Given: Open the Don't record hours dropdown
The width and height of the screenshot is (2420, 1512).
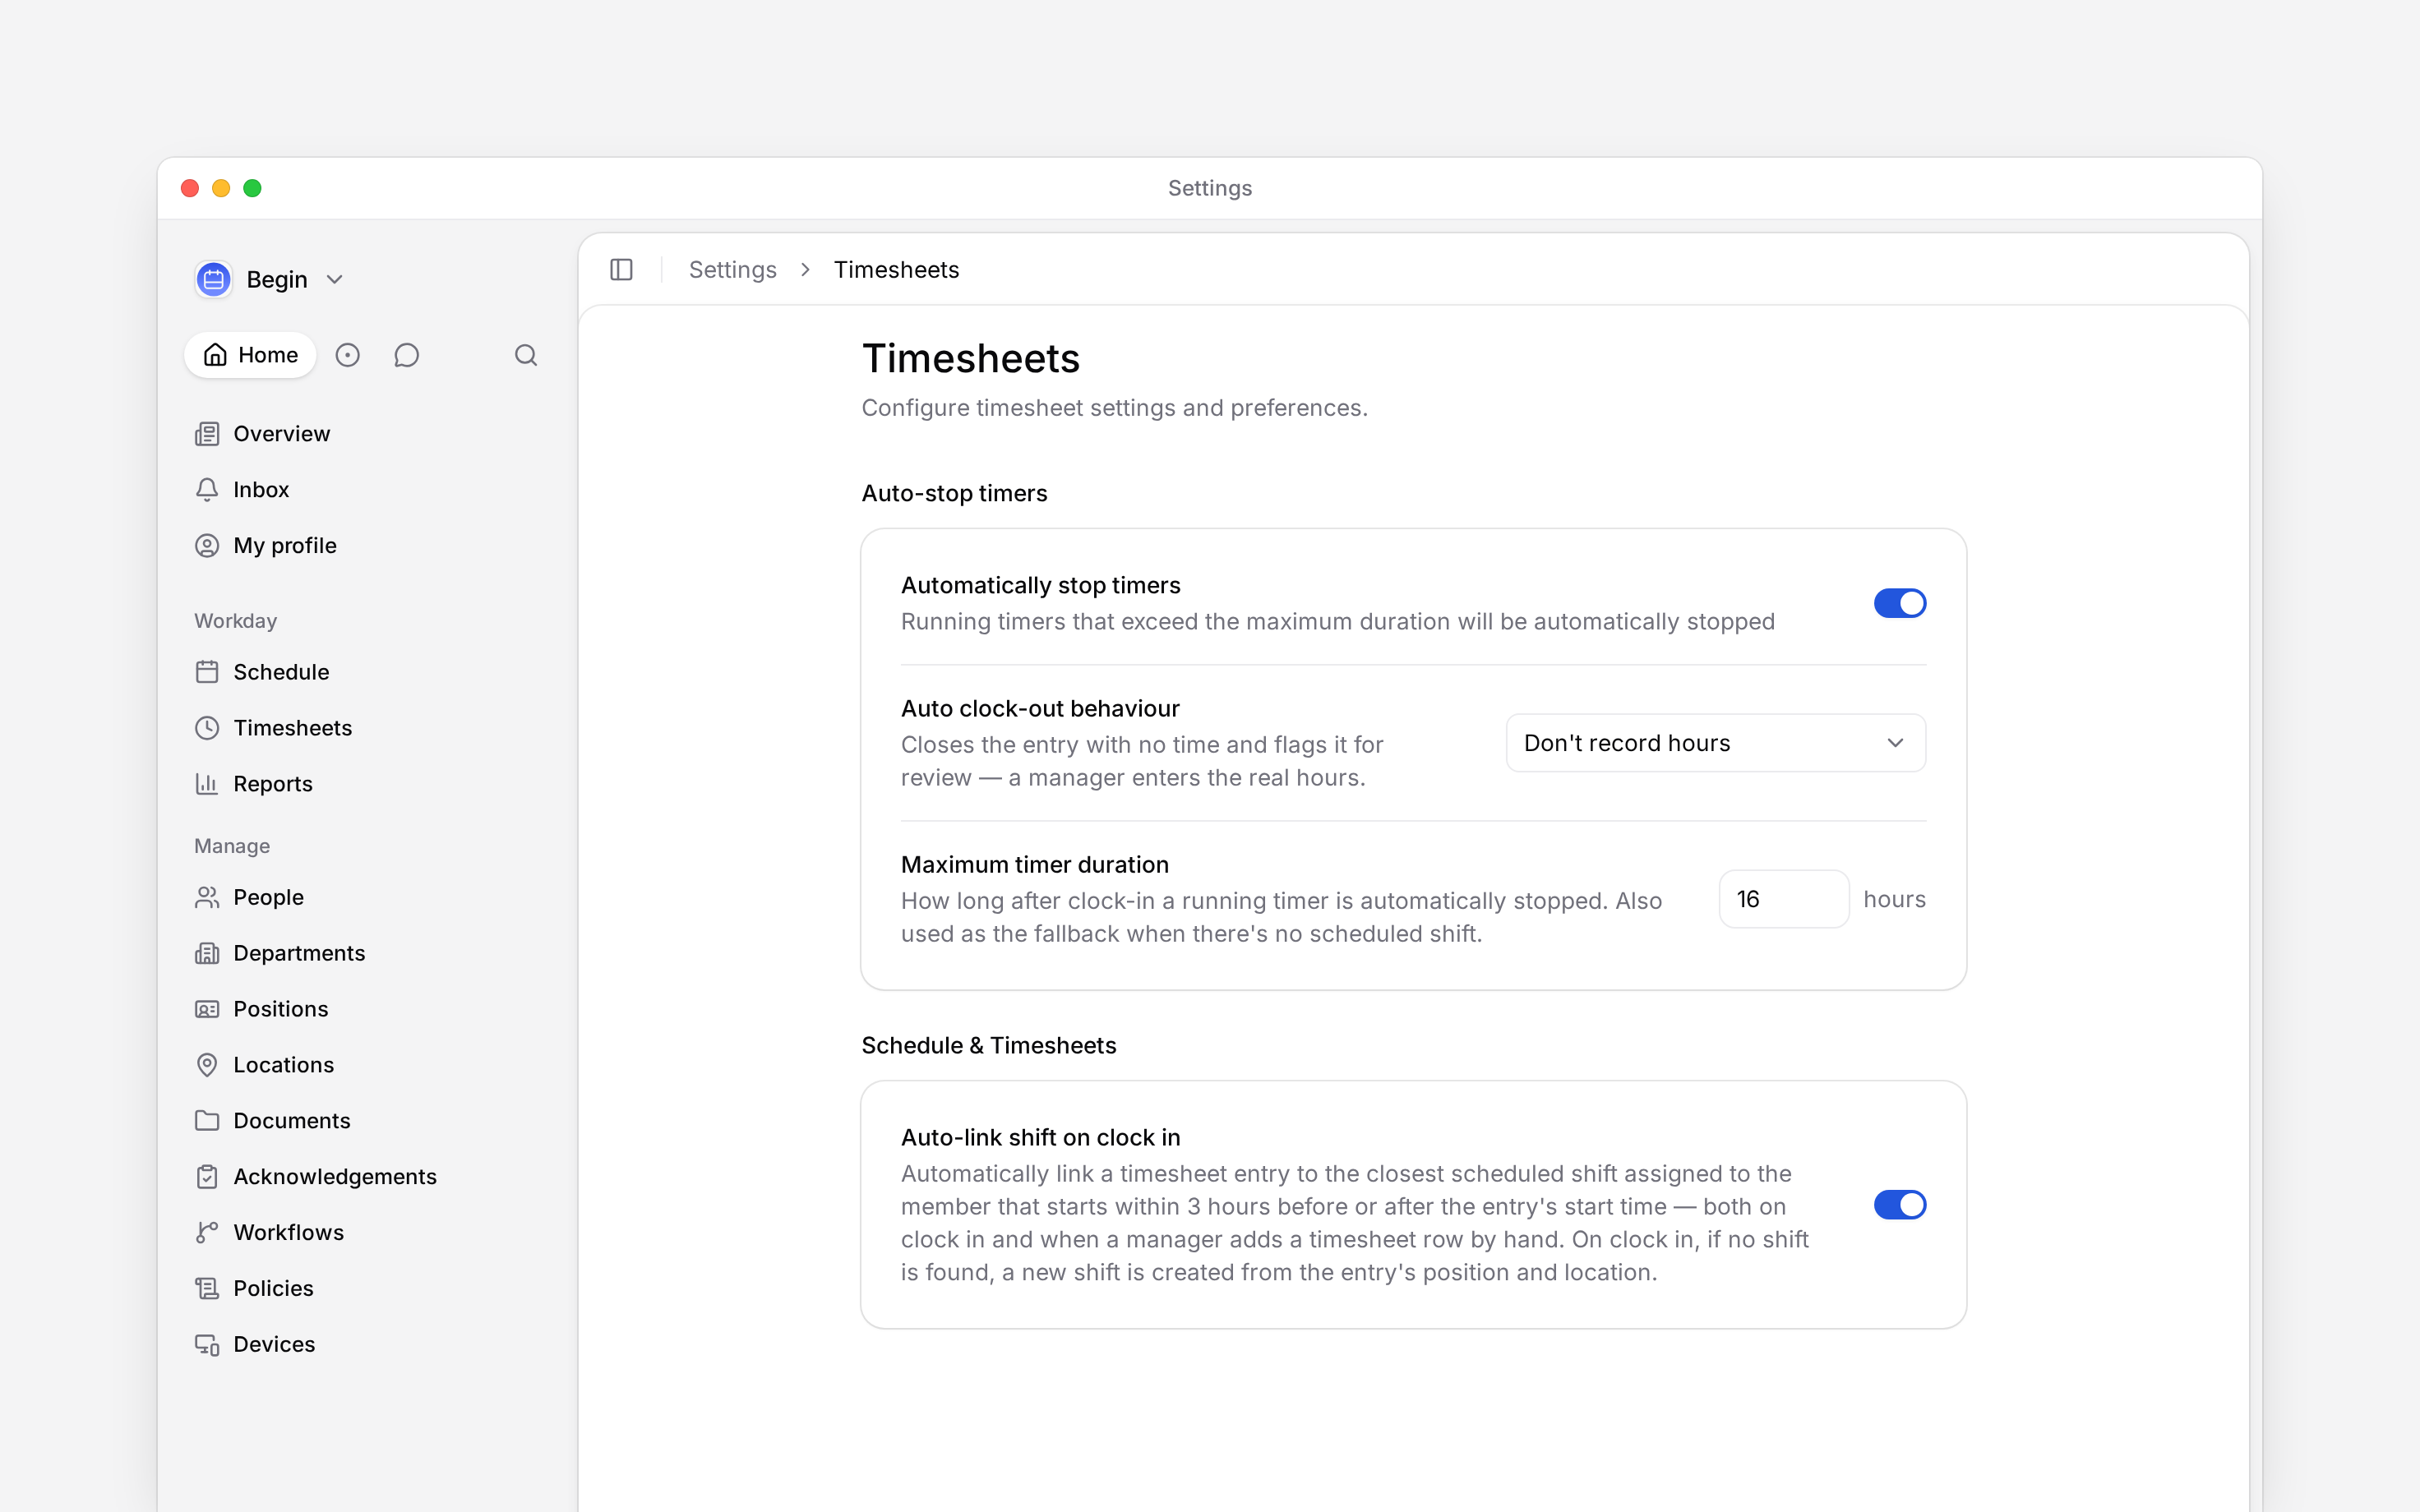Looking at the screenshot, I should (x=1715, y=743).
